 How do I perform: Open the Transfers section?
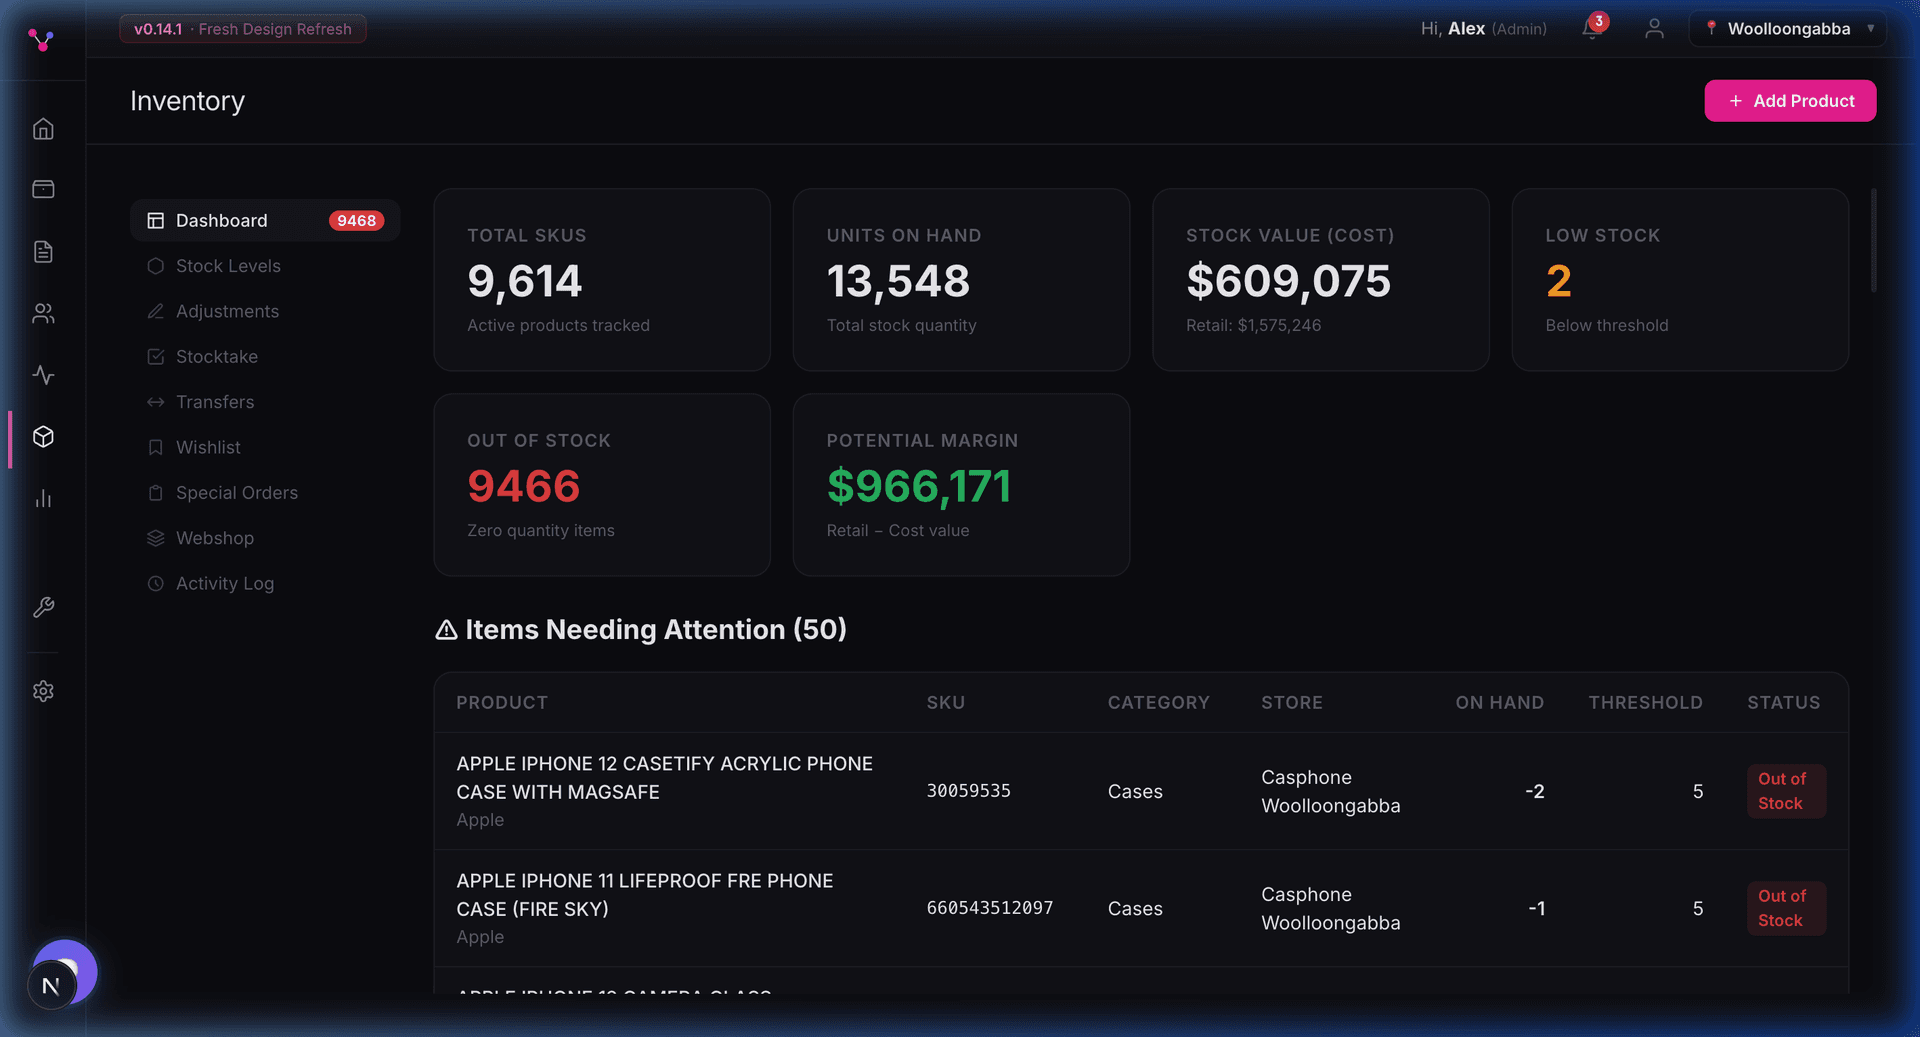tap(214, 402)
